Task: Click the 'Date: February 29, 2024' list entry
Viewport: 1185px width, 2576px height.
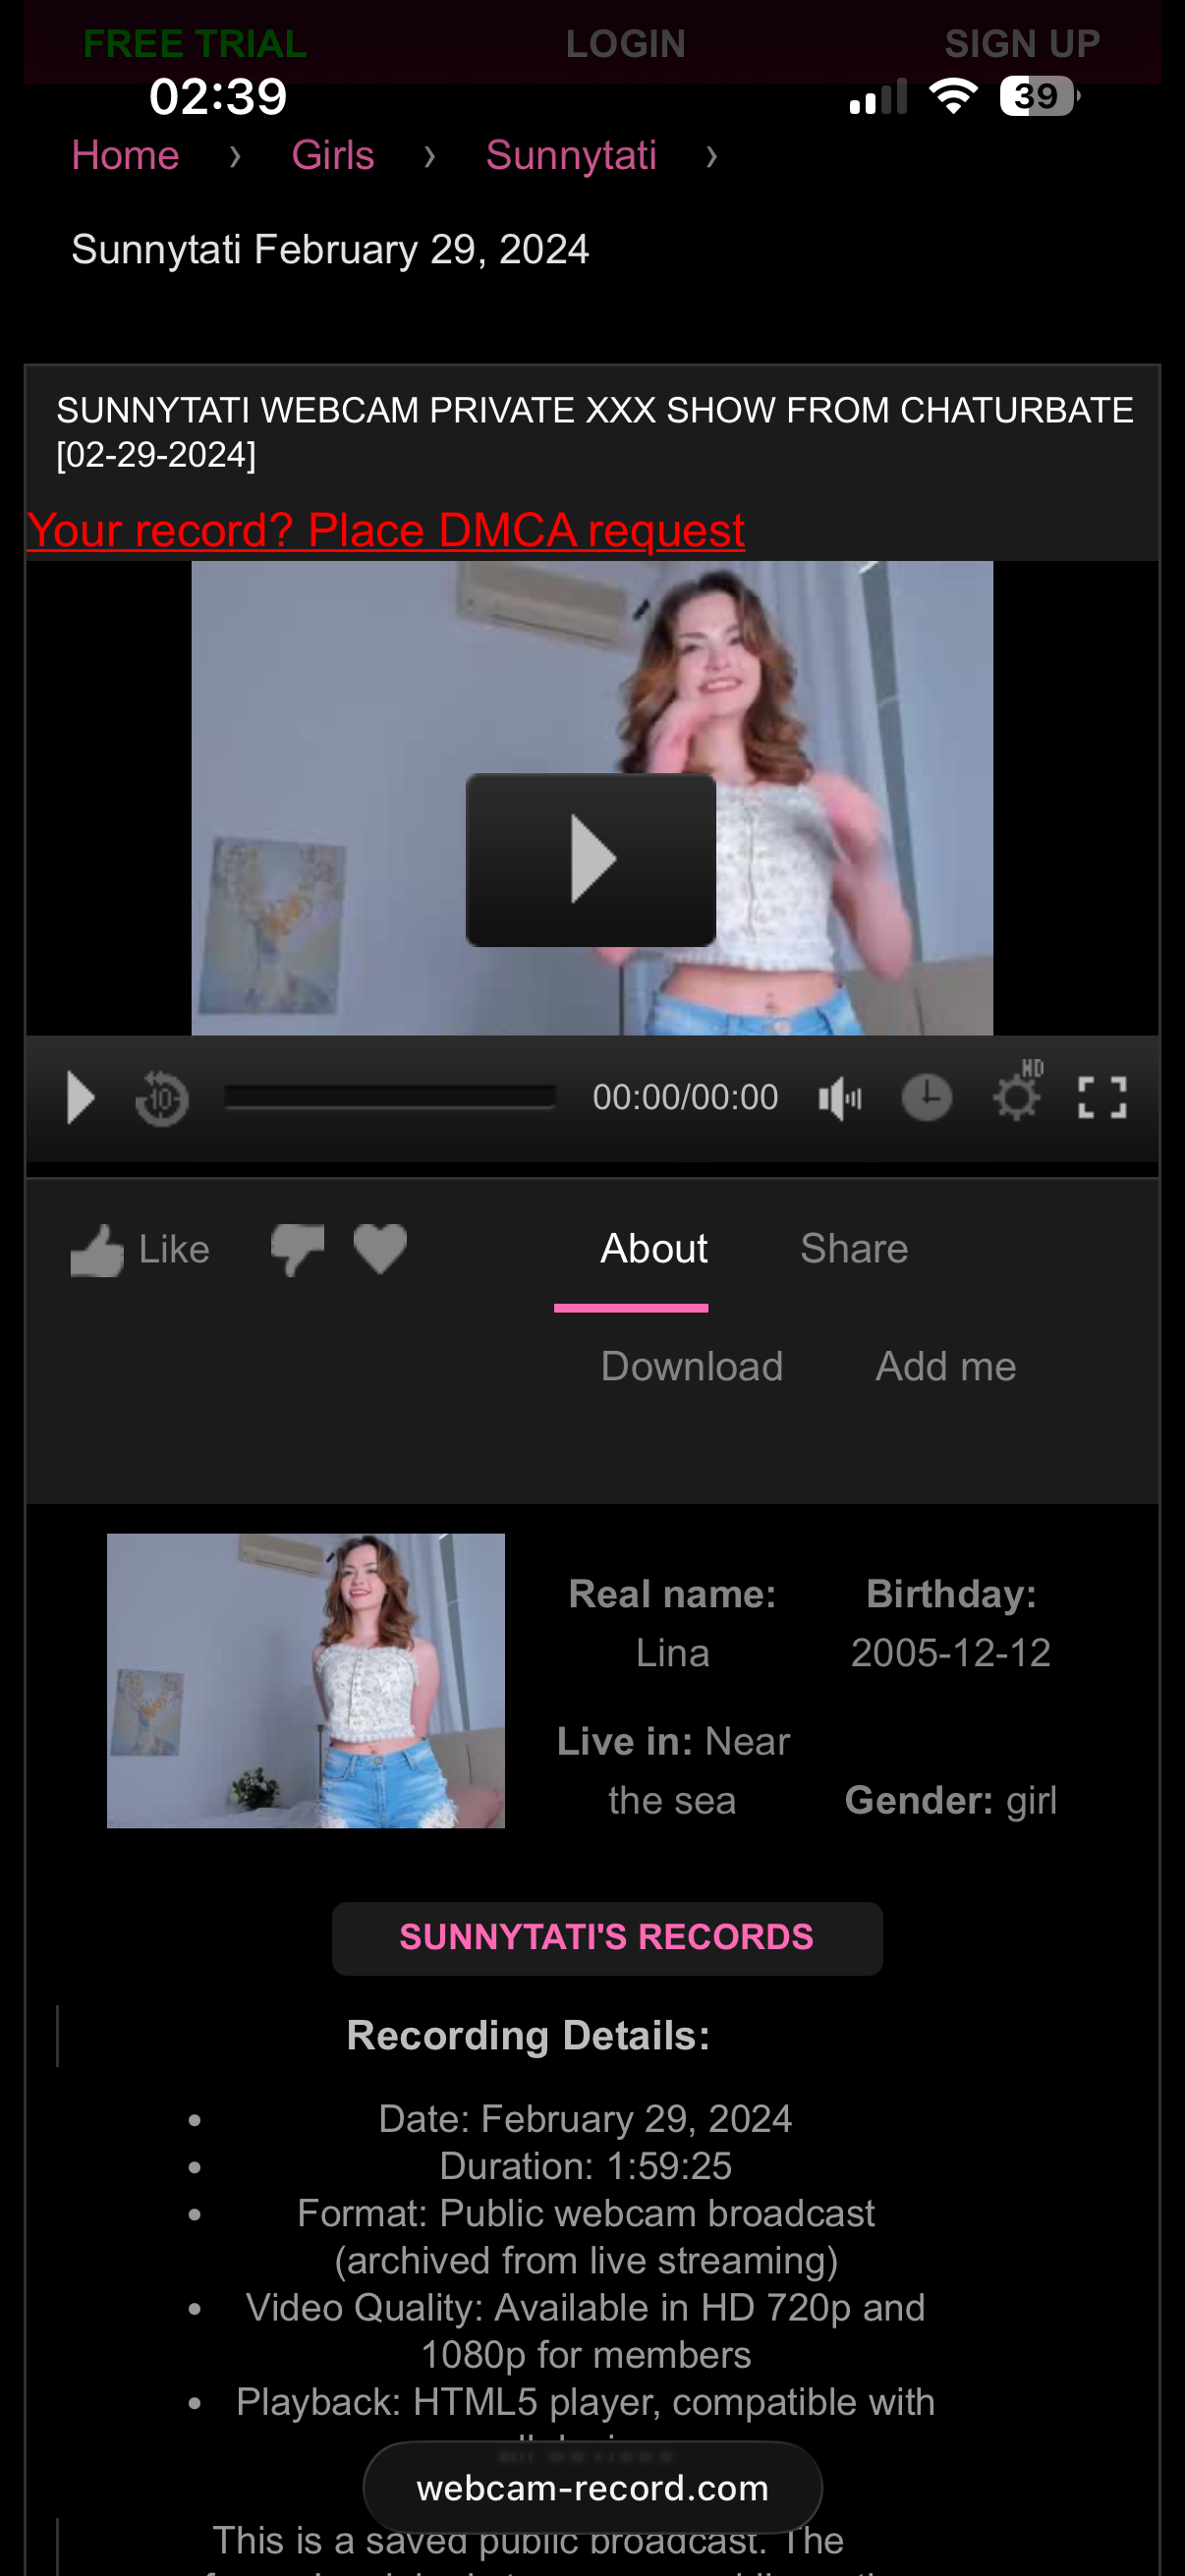Action: coord(586,2118)
